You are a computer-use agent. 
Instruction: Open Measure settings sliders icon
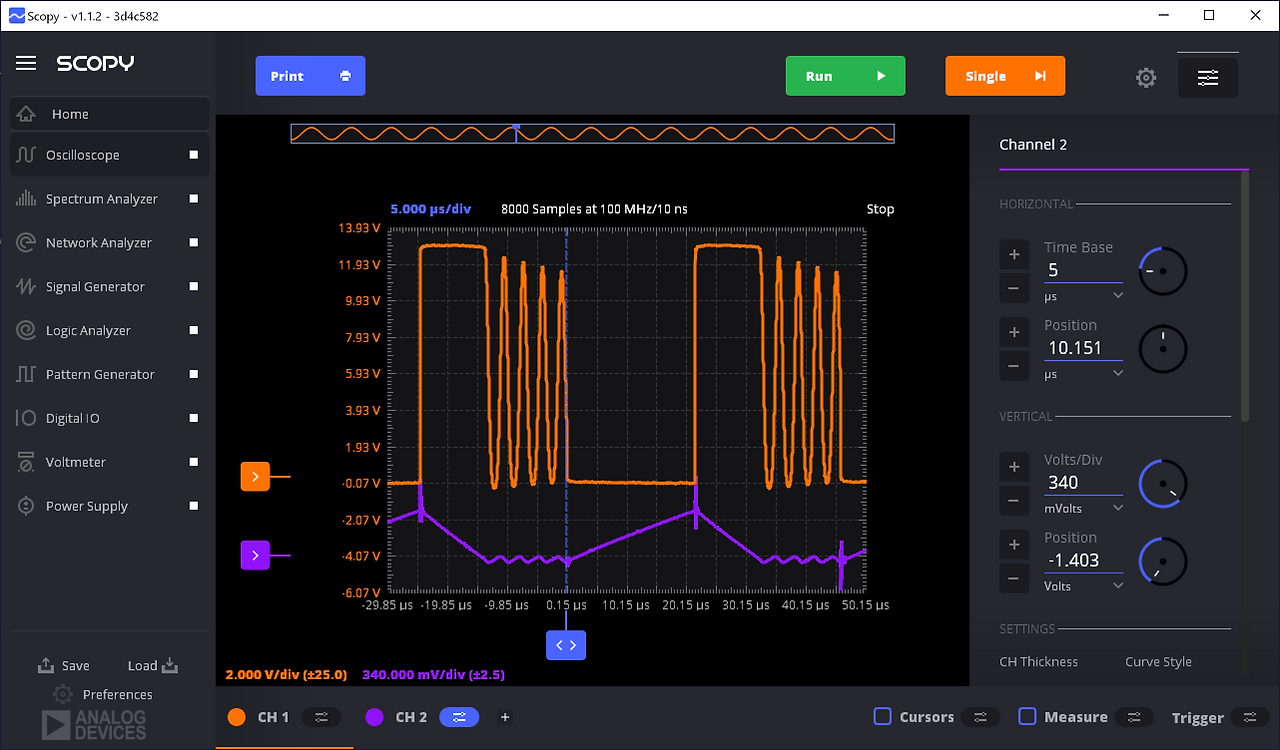pyautogui.click(x=1134, y=717)
